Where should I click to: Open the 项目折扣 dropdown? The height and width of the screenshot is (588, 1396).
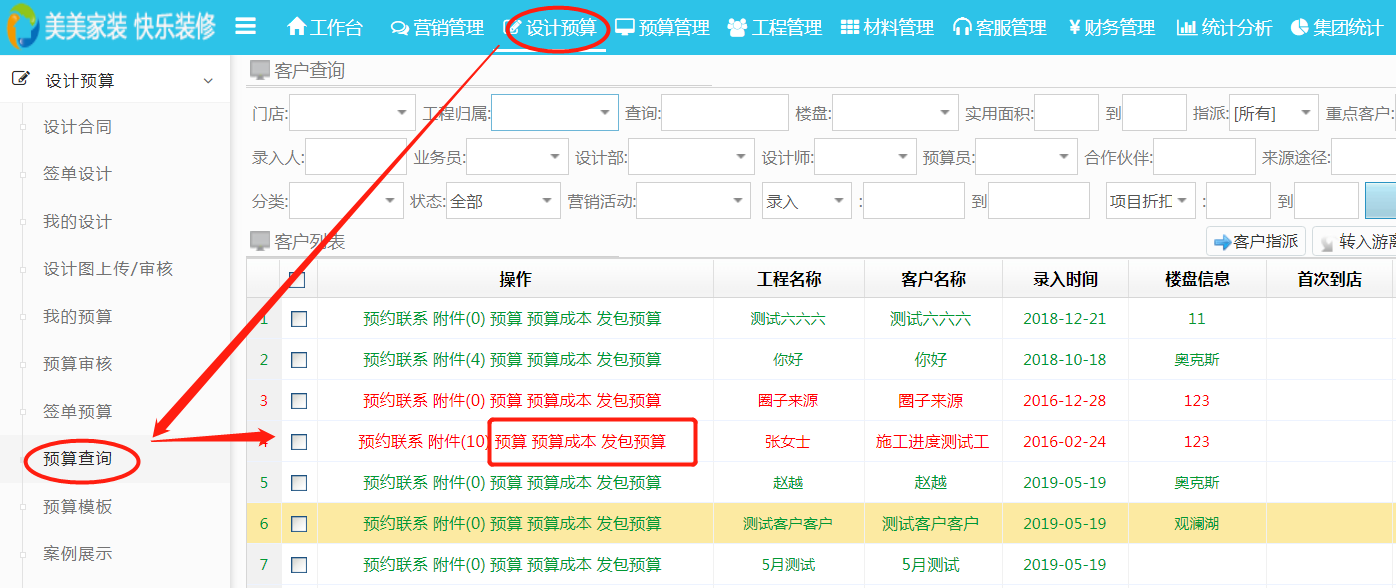(1150, 200)
